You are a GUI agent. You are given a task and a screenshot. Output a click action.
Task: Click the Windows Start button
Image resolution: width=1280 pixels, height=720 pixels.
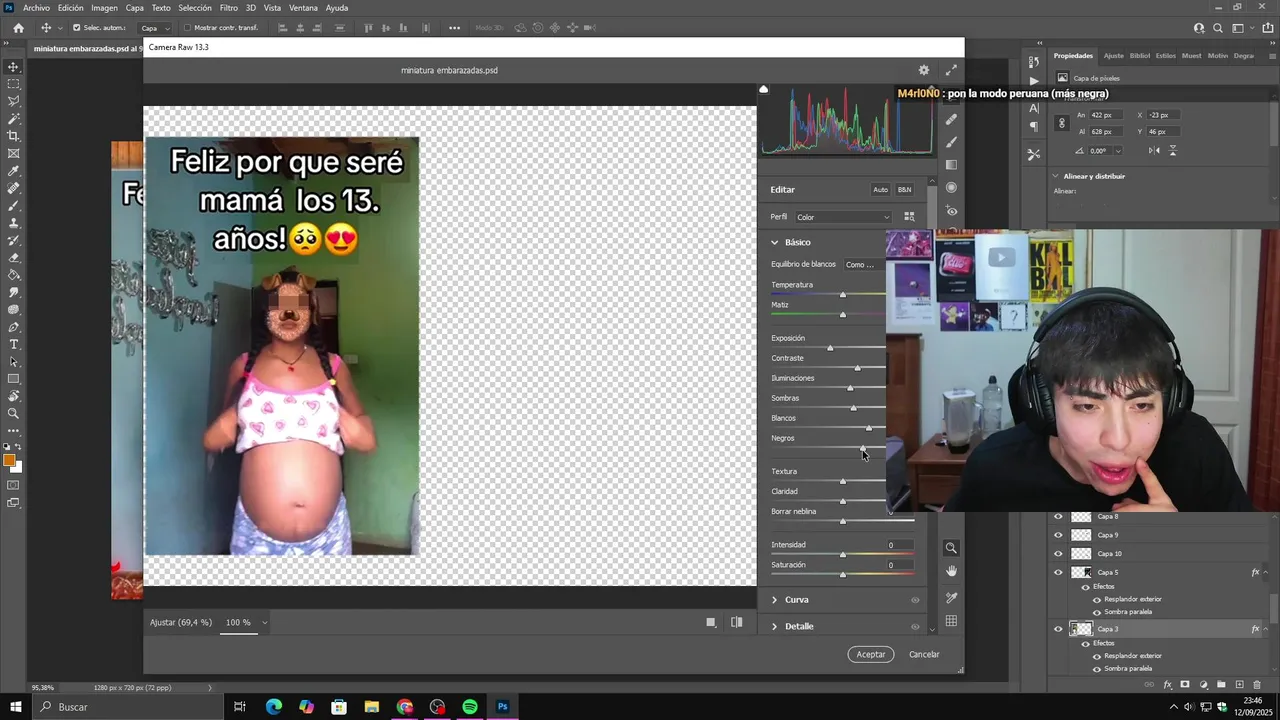(15, 707)
